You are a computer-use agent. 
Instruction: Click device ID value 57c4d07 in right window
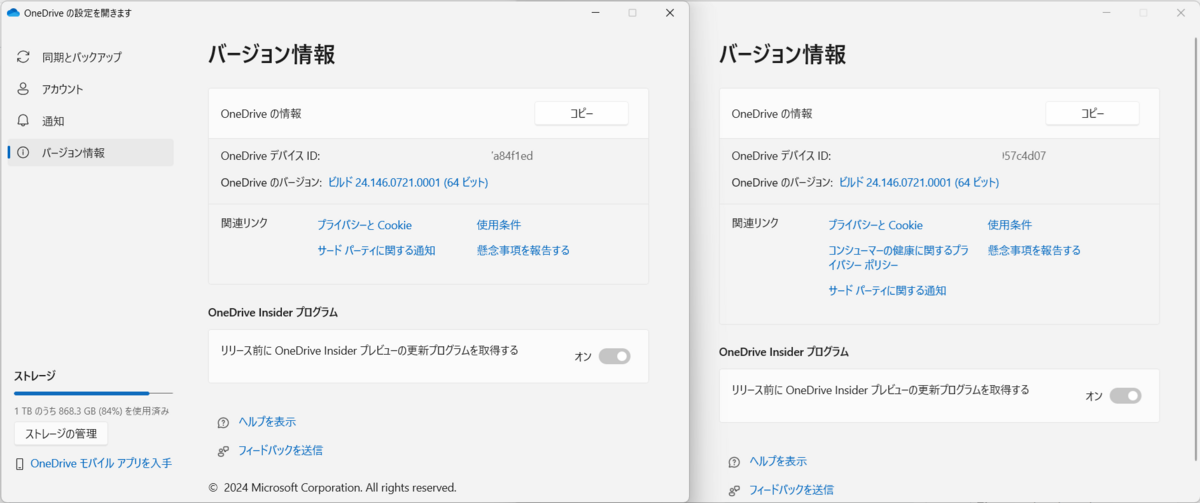point(1024,156)
